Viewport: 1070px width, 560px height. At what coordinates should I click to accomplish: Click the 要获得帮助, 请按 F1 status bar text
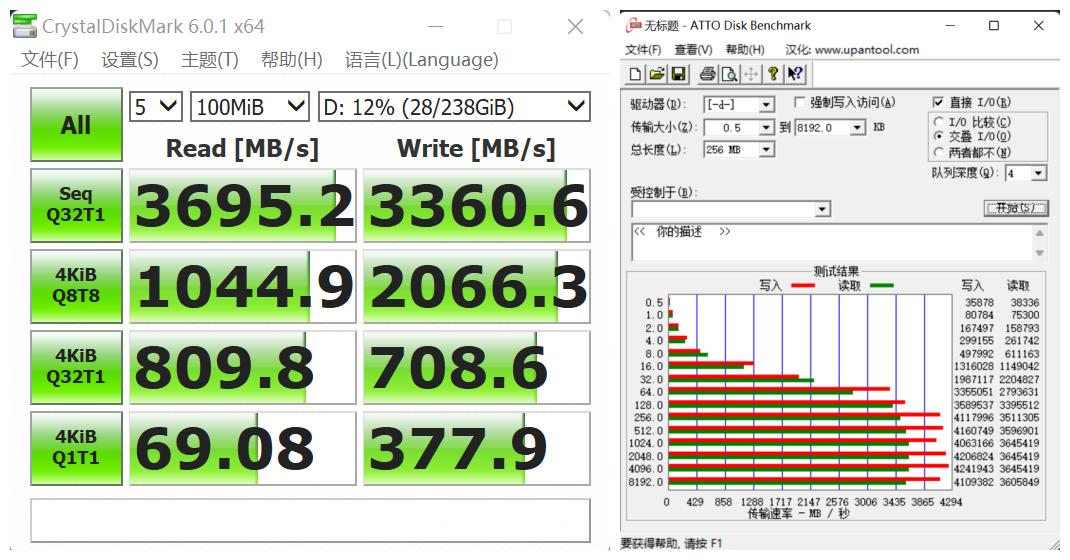click(x=671, y=544)
